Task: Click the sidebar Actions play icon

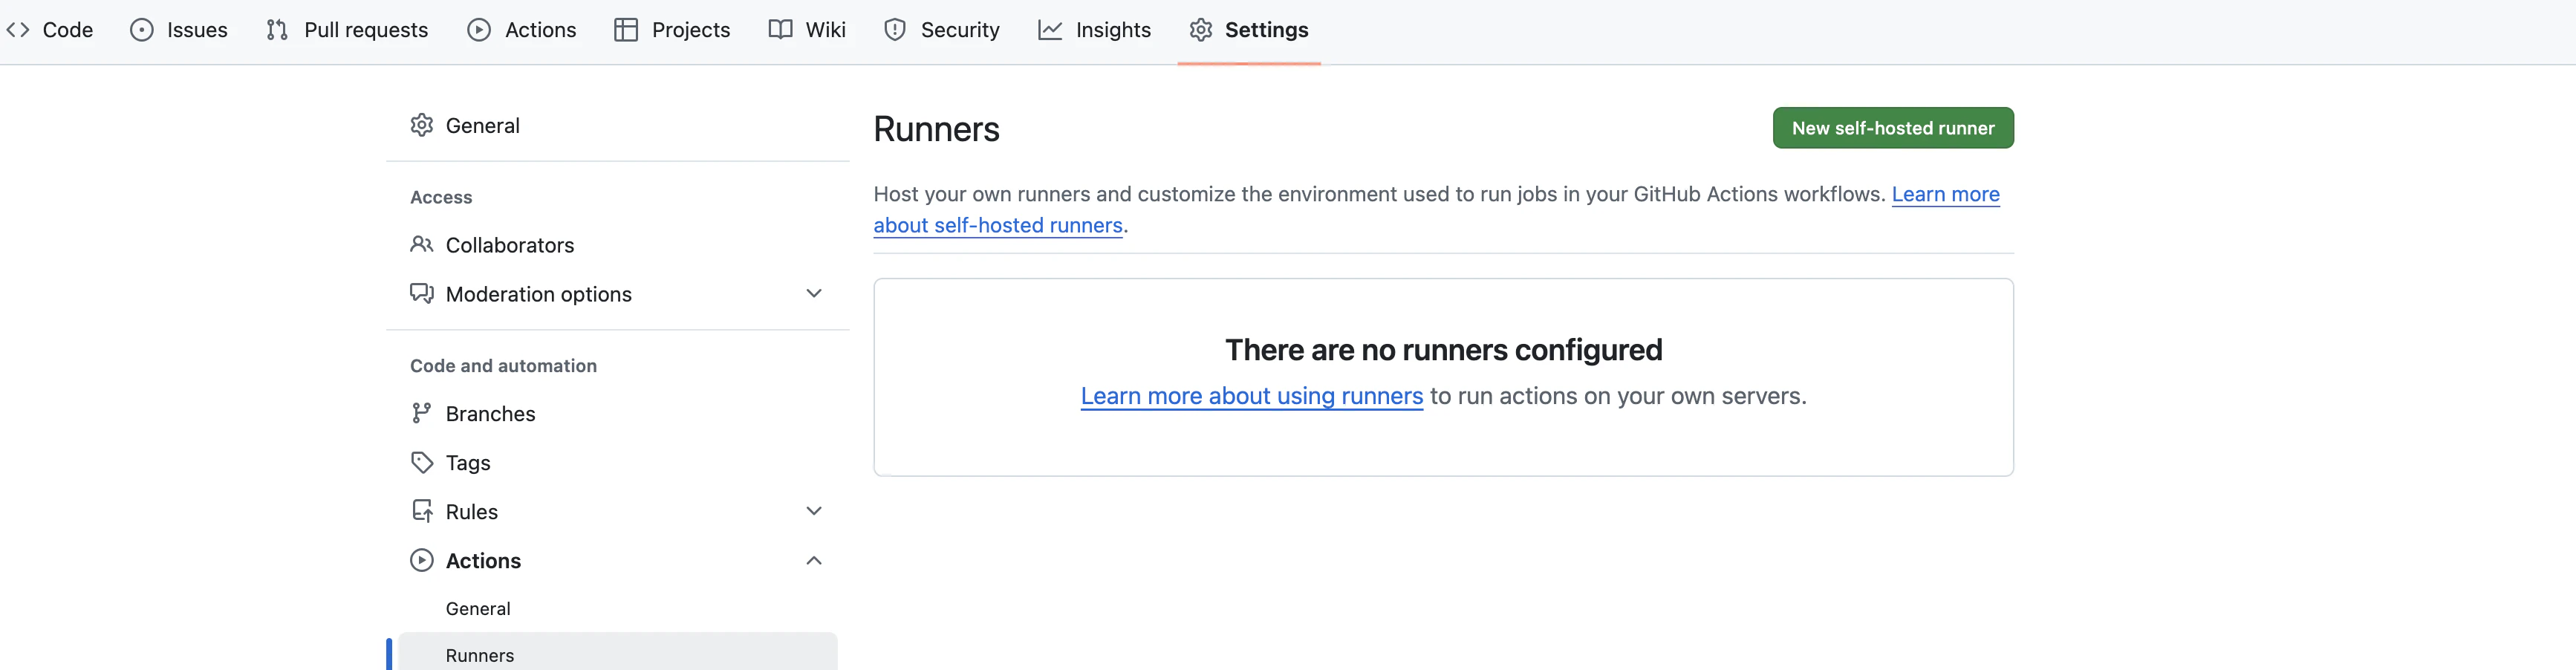Action: coord(422,560)
